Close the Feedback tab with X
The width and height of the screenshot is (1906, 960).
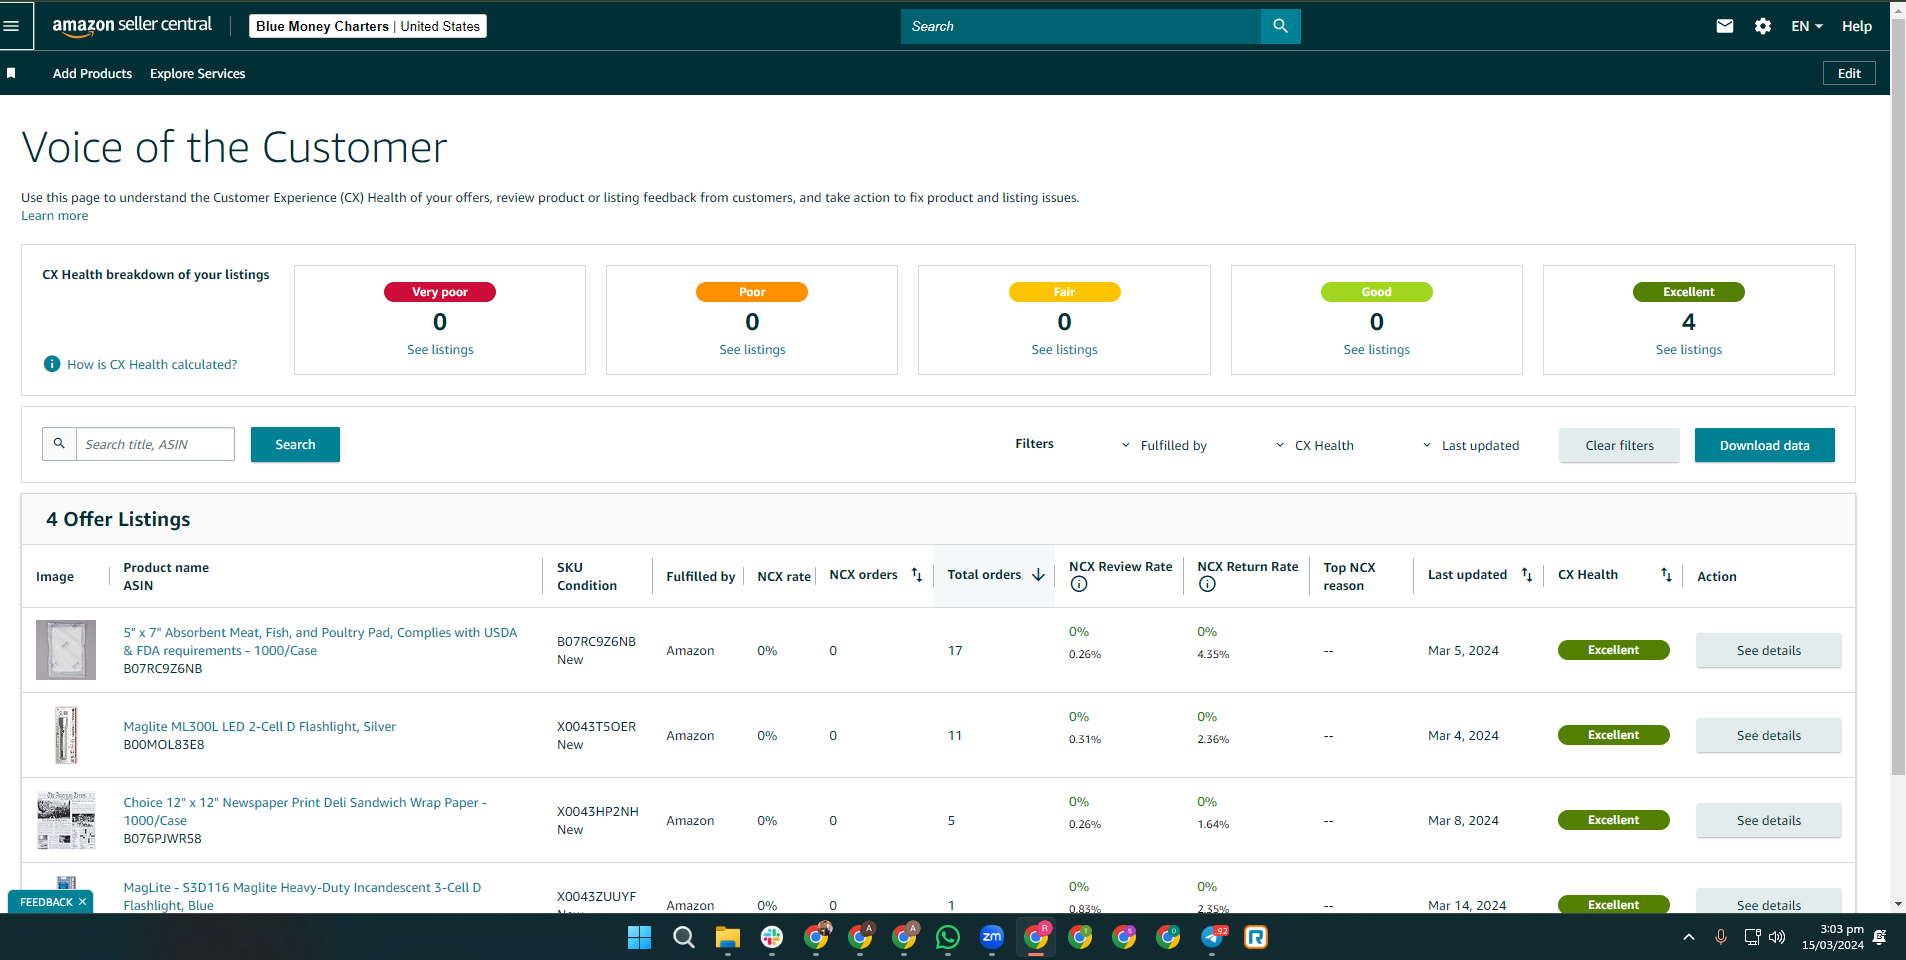pos(82,902)
